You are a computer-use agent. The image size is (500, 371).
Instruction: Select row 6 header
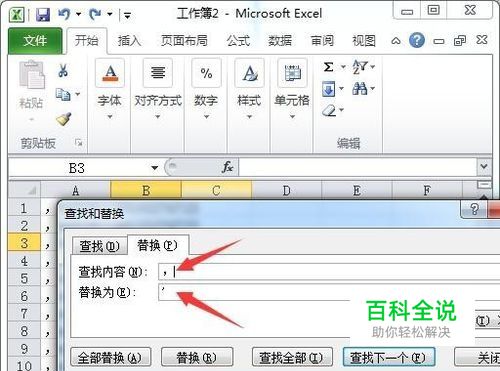(x=24, y=296)
